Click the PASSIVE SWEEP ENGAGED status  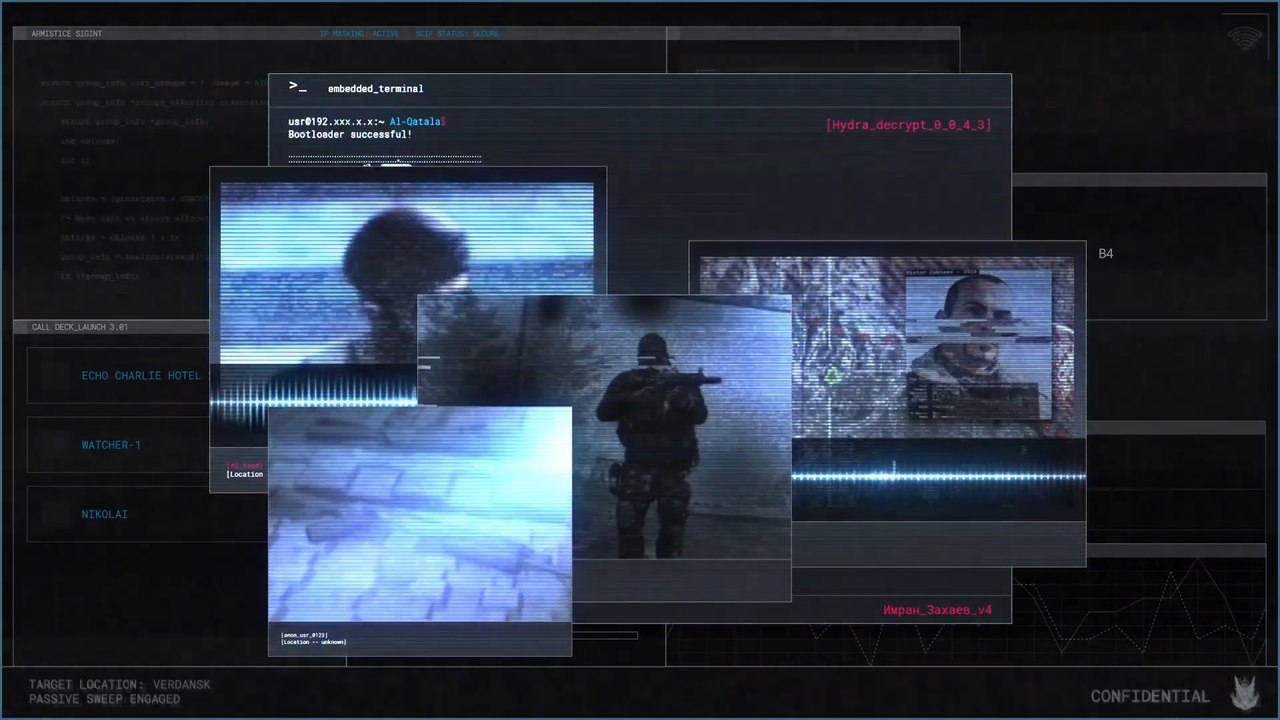click(105, 699)
